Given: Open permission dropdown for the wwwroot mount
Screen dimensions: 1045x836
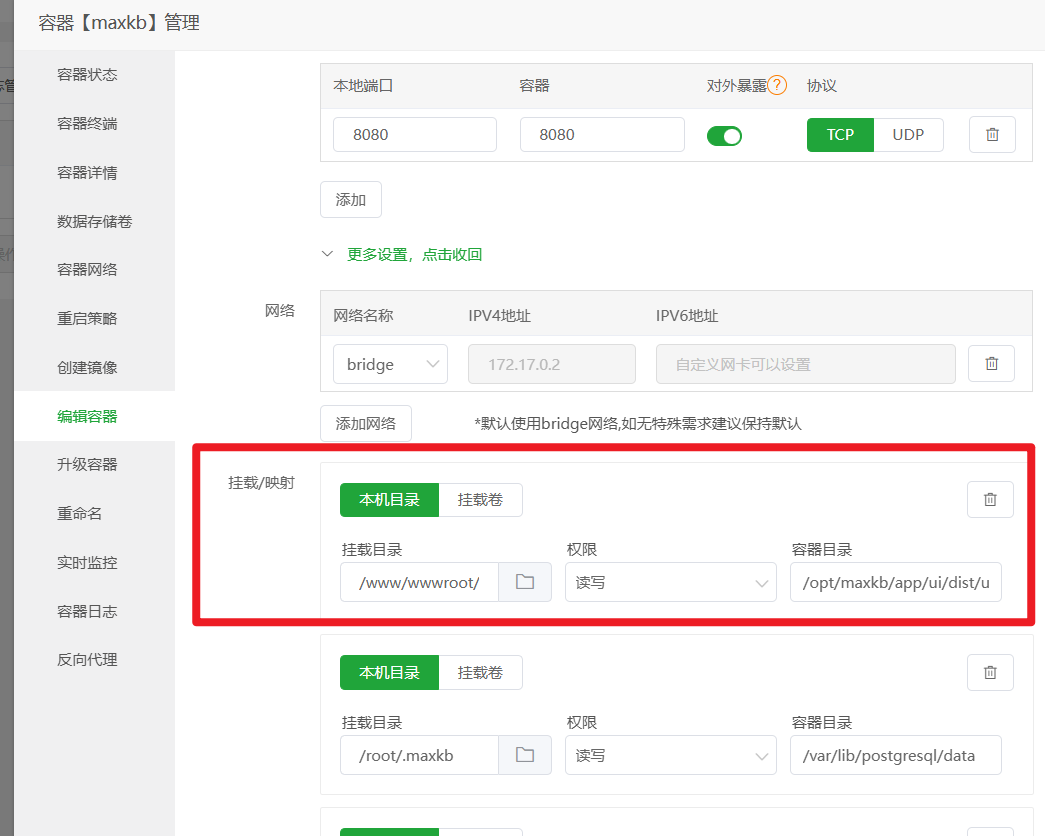Looking at the screenshot, I should click(670, 581).
